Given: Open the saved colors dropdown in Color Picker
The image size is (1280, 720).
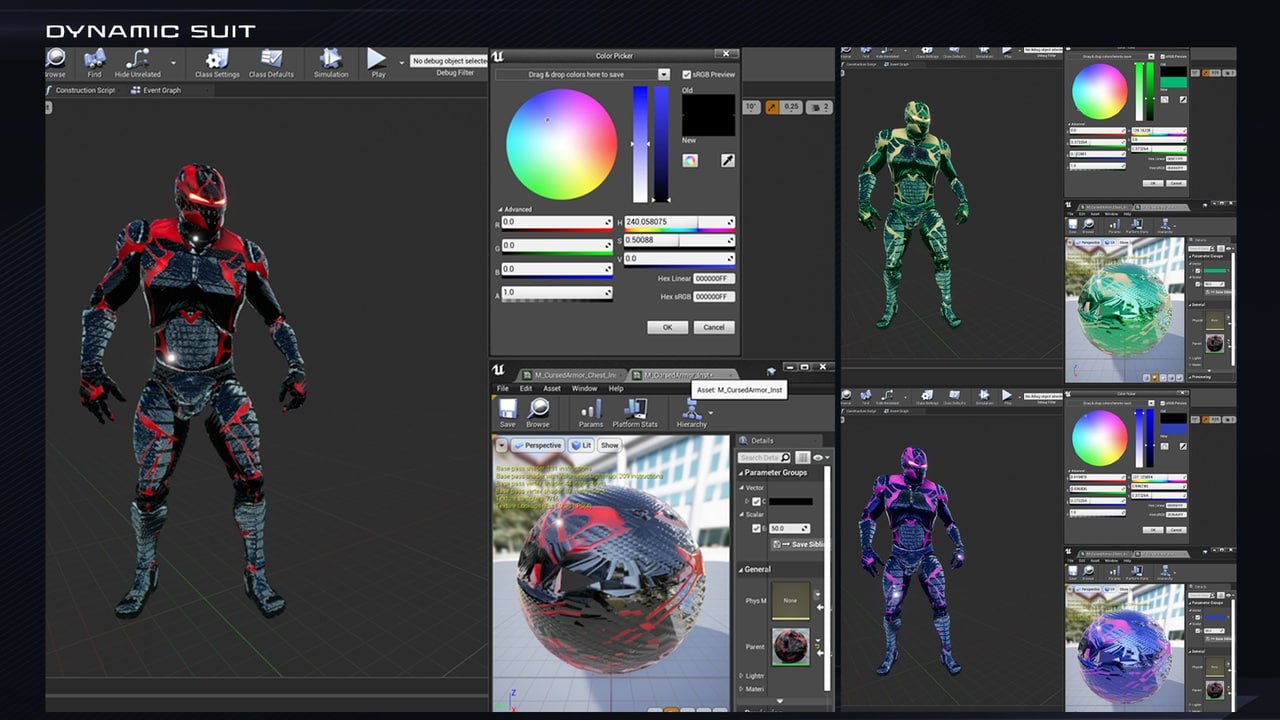Looking at the screenshot, I should click(x=665, y=74).
